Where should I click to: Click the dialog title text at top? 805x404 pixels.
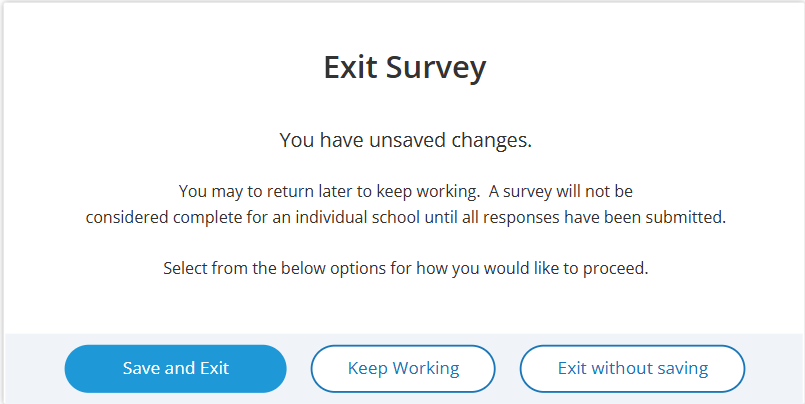coord(405,67)
